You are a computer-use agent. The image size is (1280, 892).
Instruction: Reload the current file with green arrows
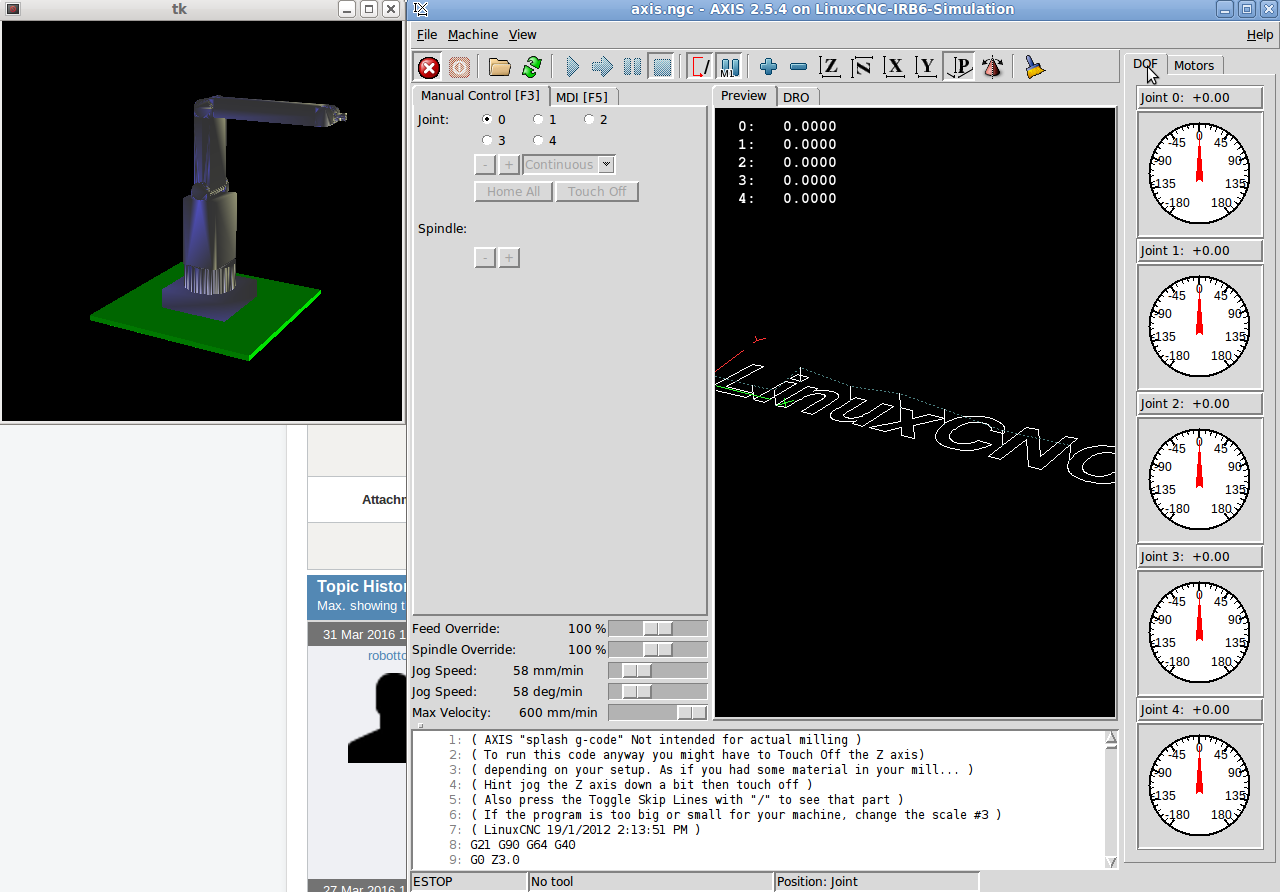coord(531,67)
